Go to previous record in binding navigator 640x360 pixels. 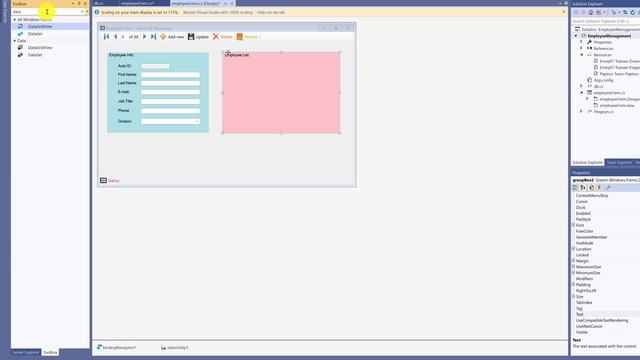coord(116,37)
